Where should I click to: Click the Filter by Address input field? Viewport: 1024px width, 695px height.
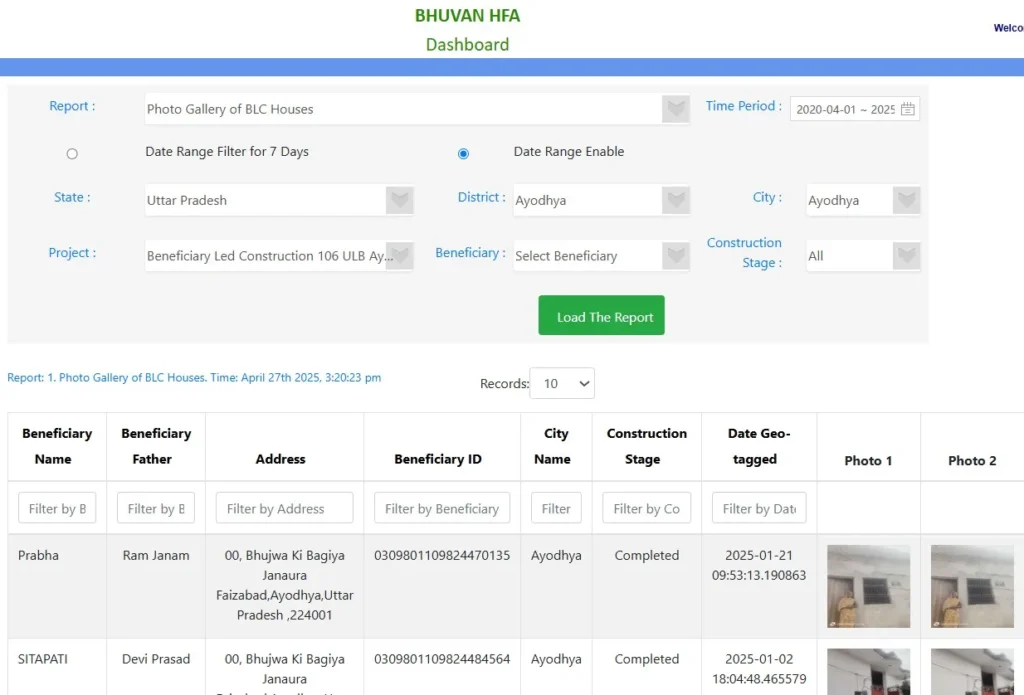click(x=284, y=508)
